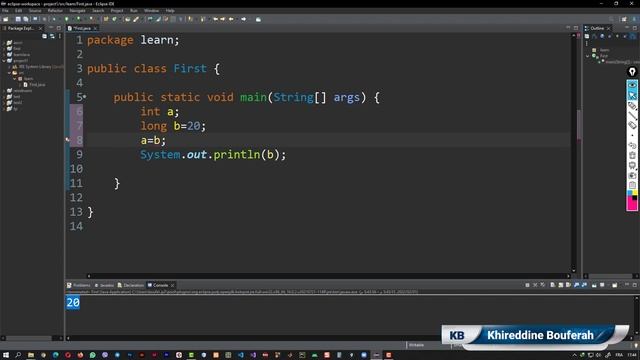Switch to the Problems tab
Image resolution: width=640 pixels, height=360 pixels.
pyautogui.click(x=78, y=285)
